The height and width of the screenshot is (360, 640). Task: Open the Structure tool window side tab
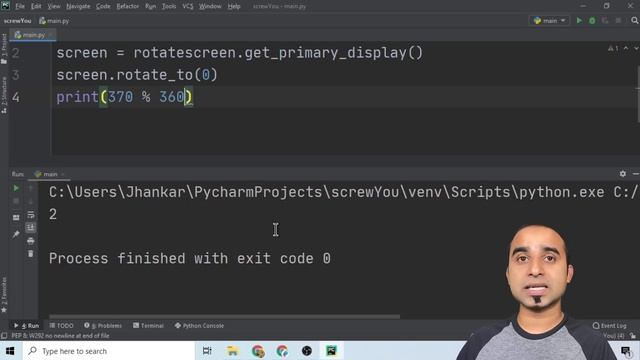click(x=4, y=95)
